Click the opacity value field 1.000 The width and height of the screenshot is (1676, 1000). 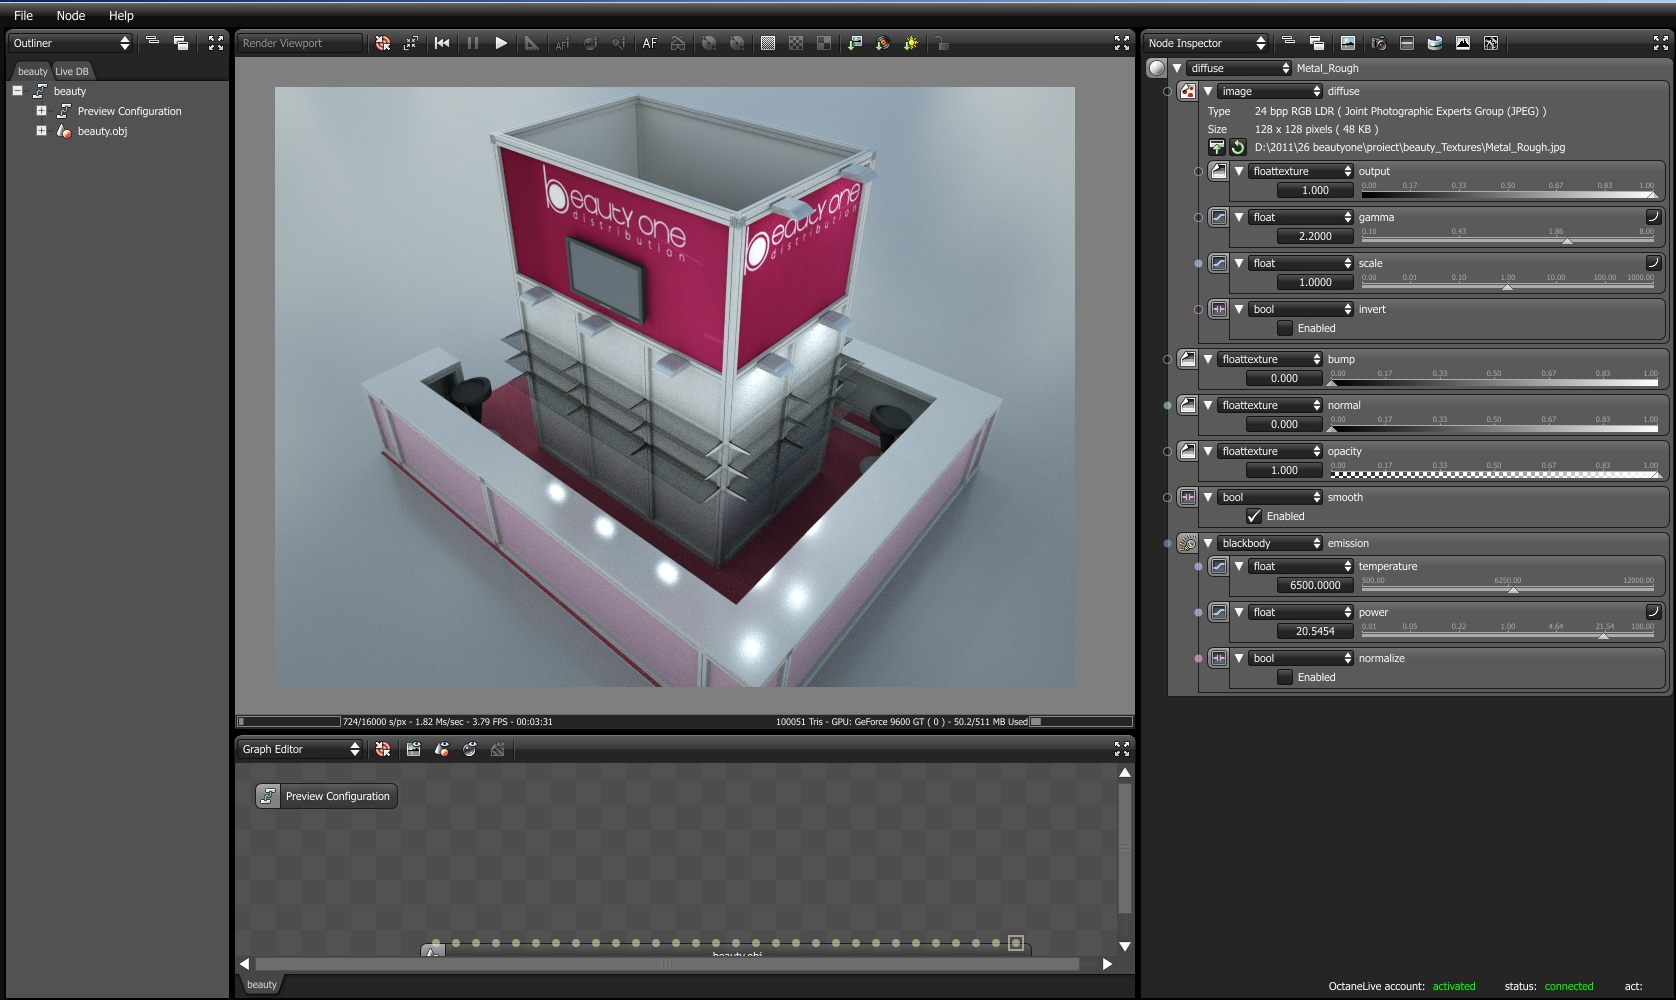coord(1284,470)
